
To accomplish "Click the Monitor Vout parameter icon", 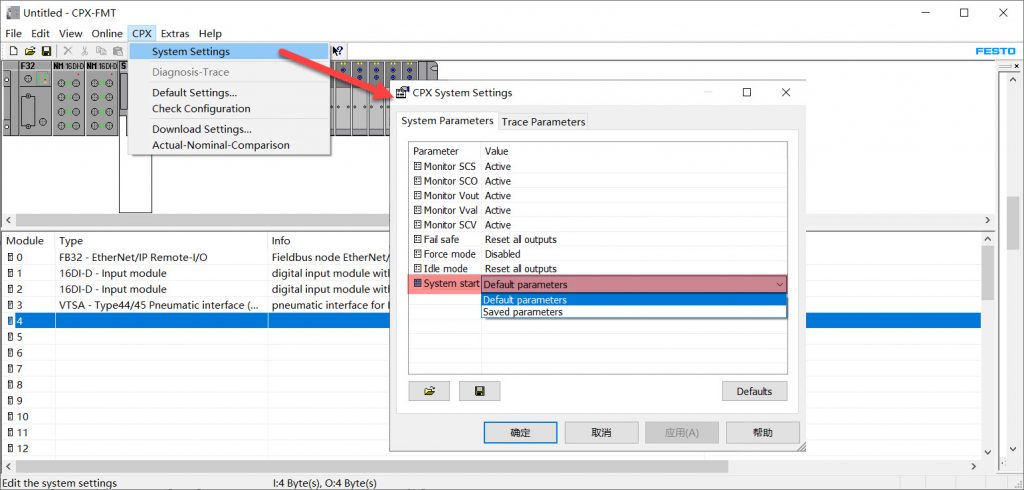I will 418,195.
